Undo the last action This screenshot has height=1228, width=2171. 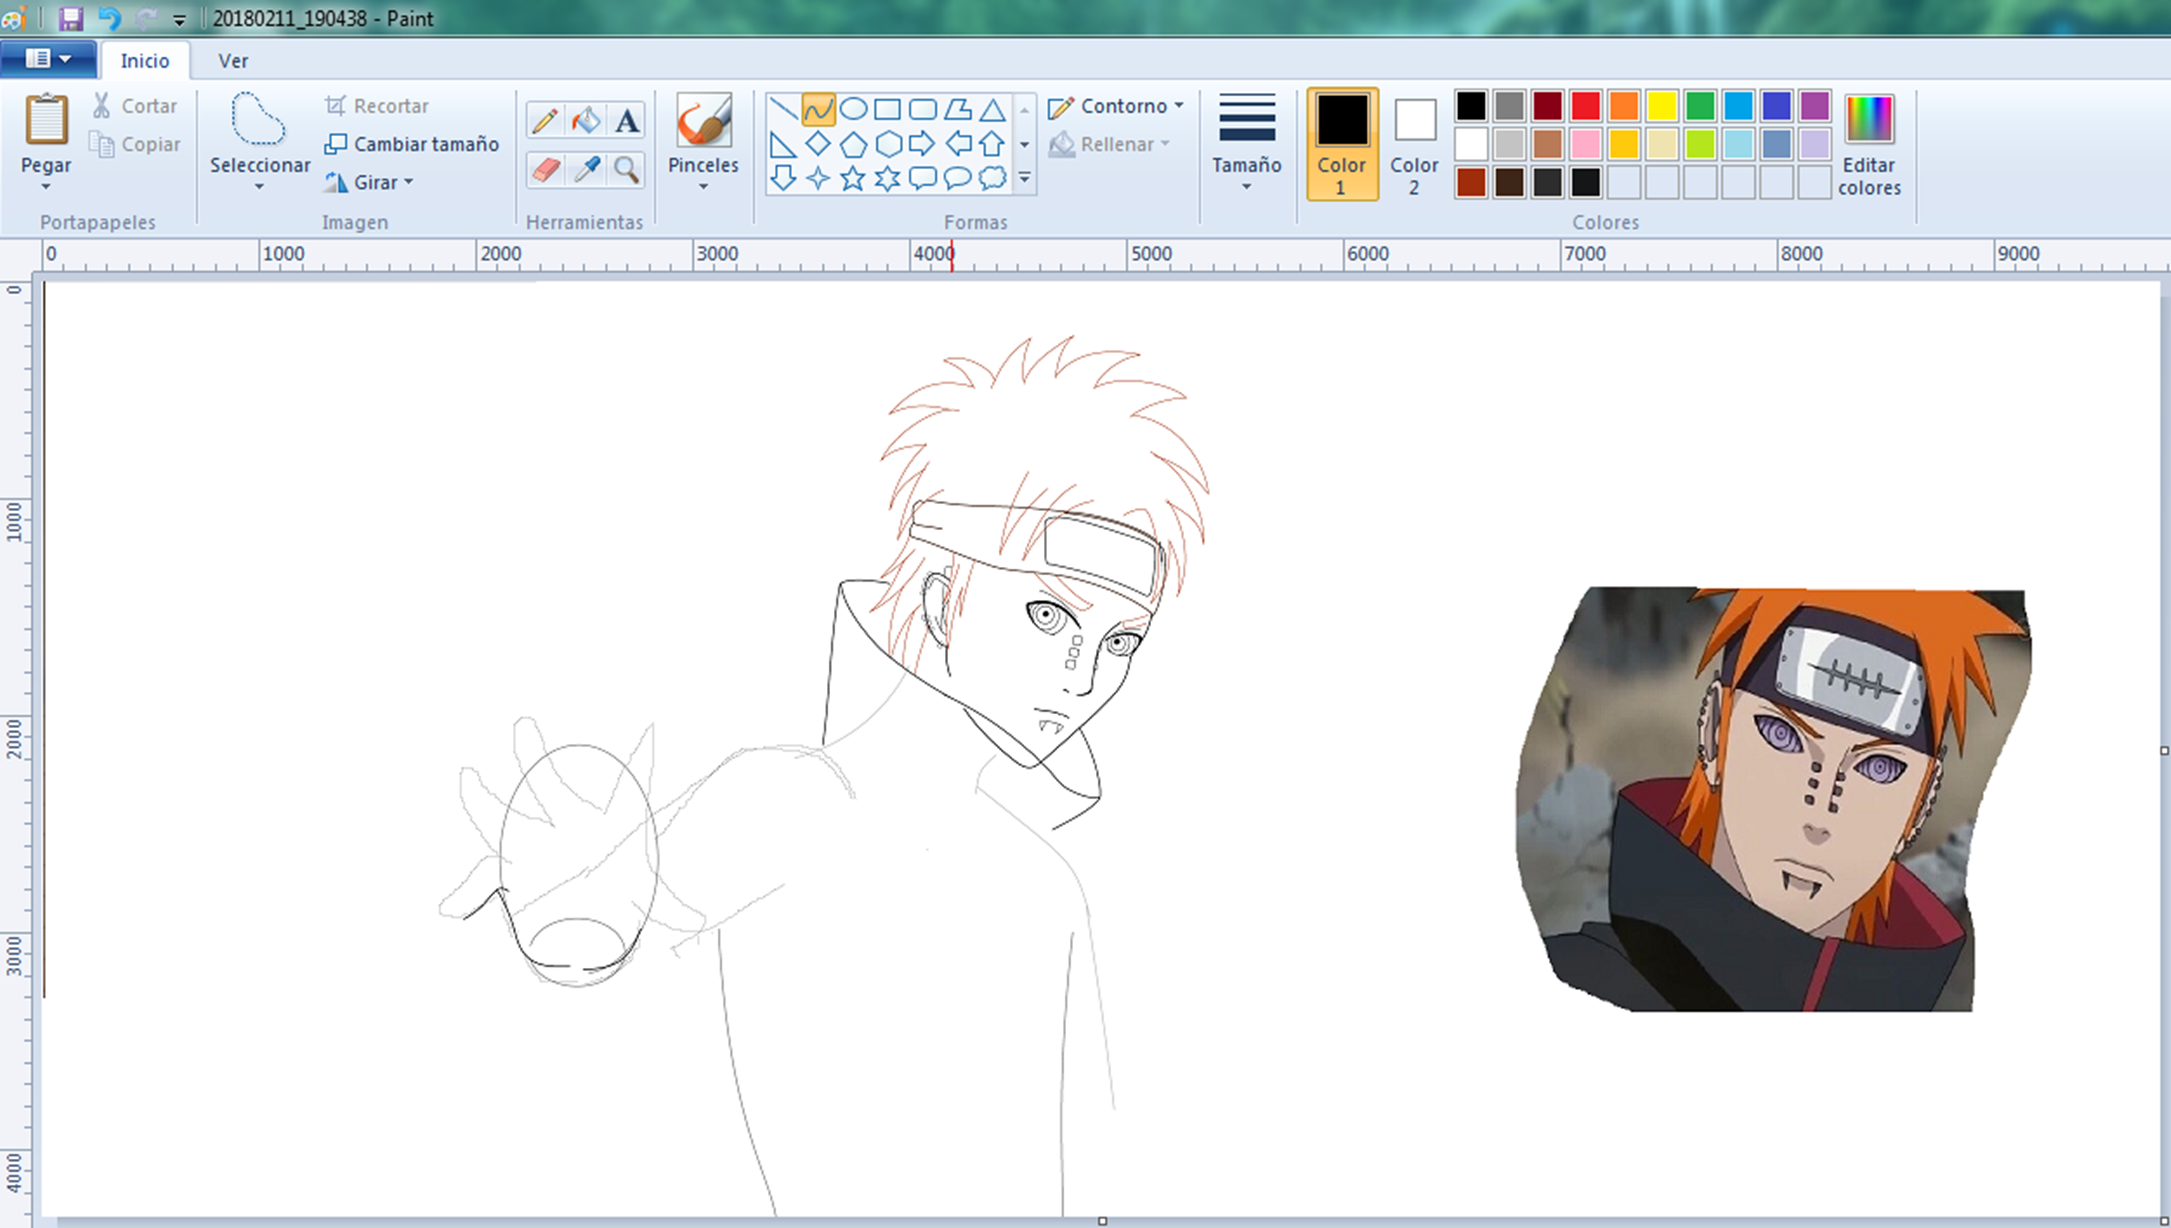click(x=109, y=18)
